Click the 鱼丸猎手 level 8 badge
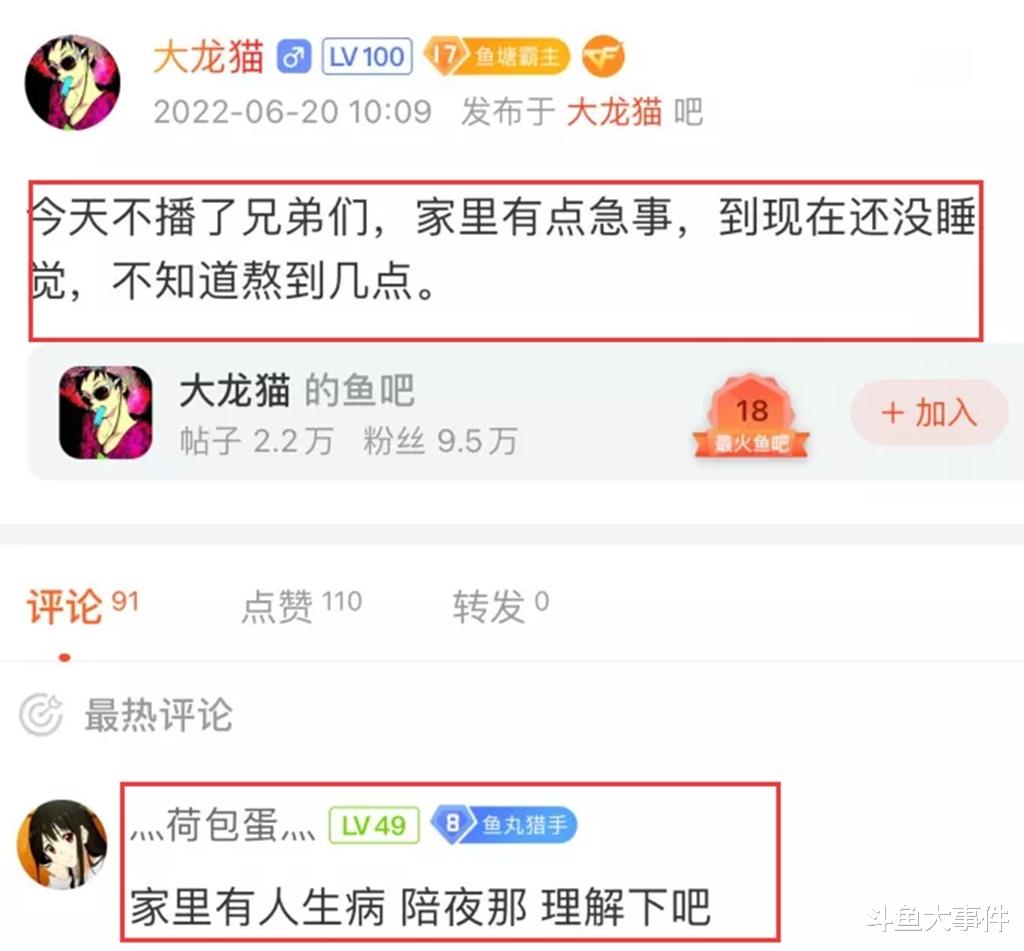 point(504,825)
